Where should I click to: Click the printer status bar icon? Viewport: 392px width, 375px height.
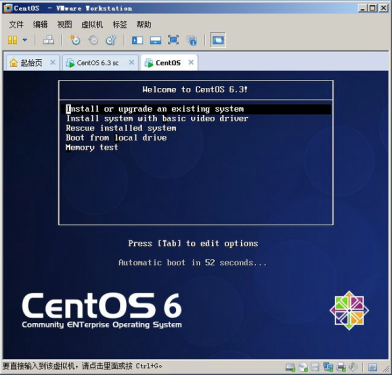(x=341, y=367)
